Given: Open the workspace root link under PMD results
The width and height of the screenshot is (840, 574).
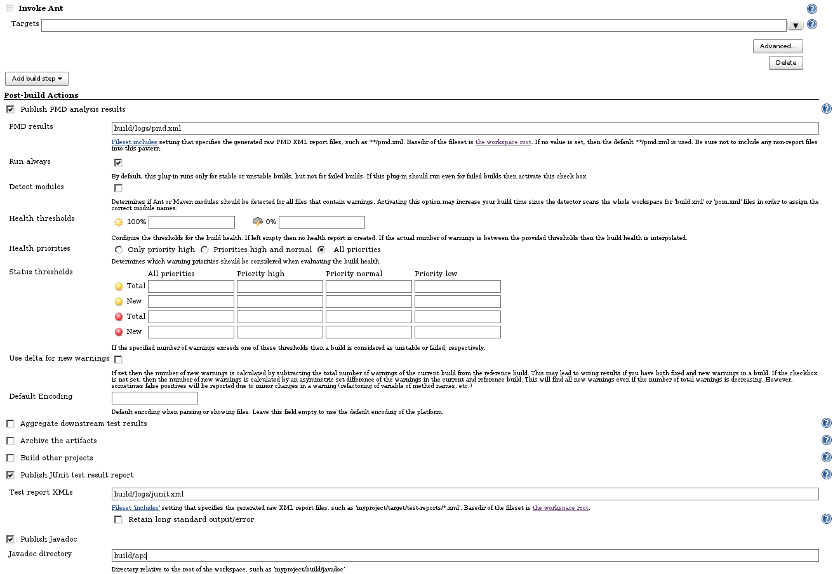Looking at the screenshot, I should point(503,142).
